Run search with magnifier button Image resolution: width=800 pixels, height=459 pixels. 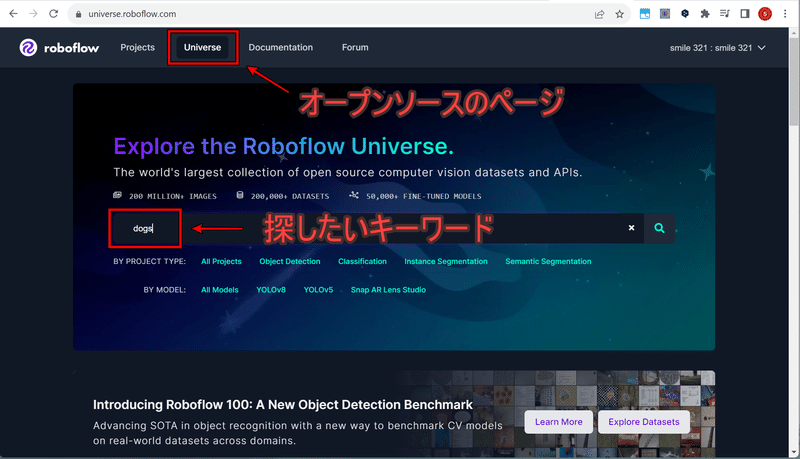[659, 228]
